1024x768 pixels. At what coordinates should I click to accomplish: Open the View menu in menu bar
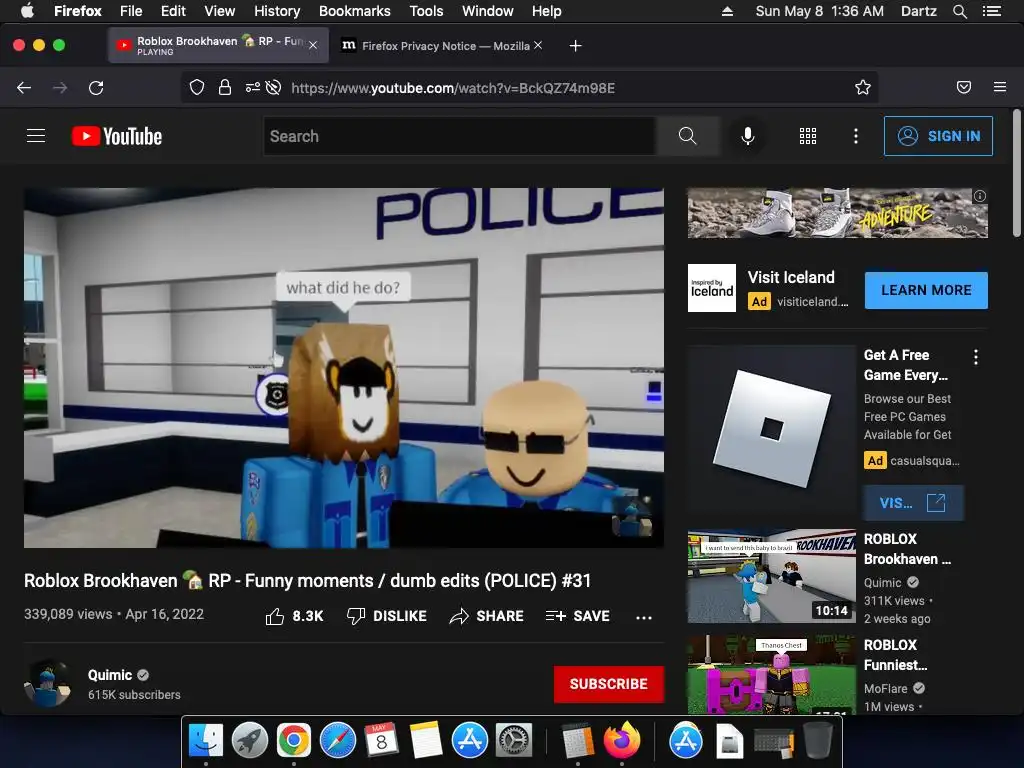pyautogui.click(x=219, y=11)
